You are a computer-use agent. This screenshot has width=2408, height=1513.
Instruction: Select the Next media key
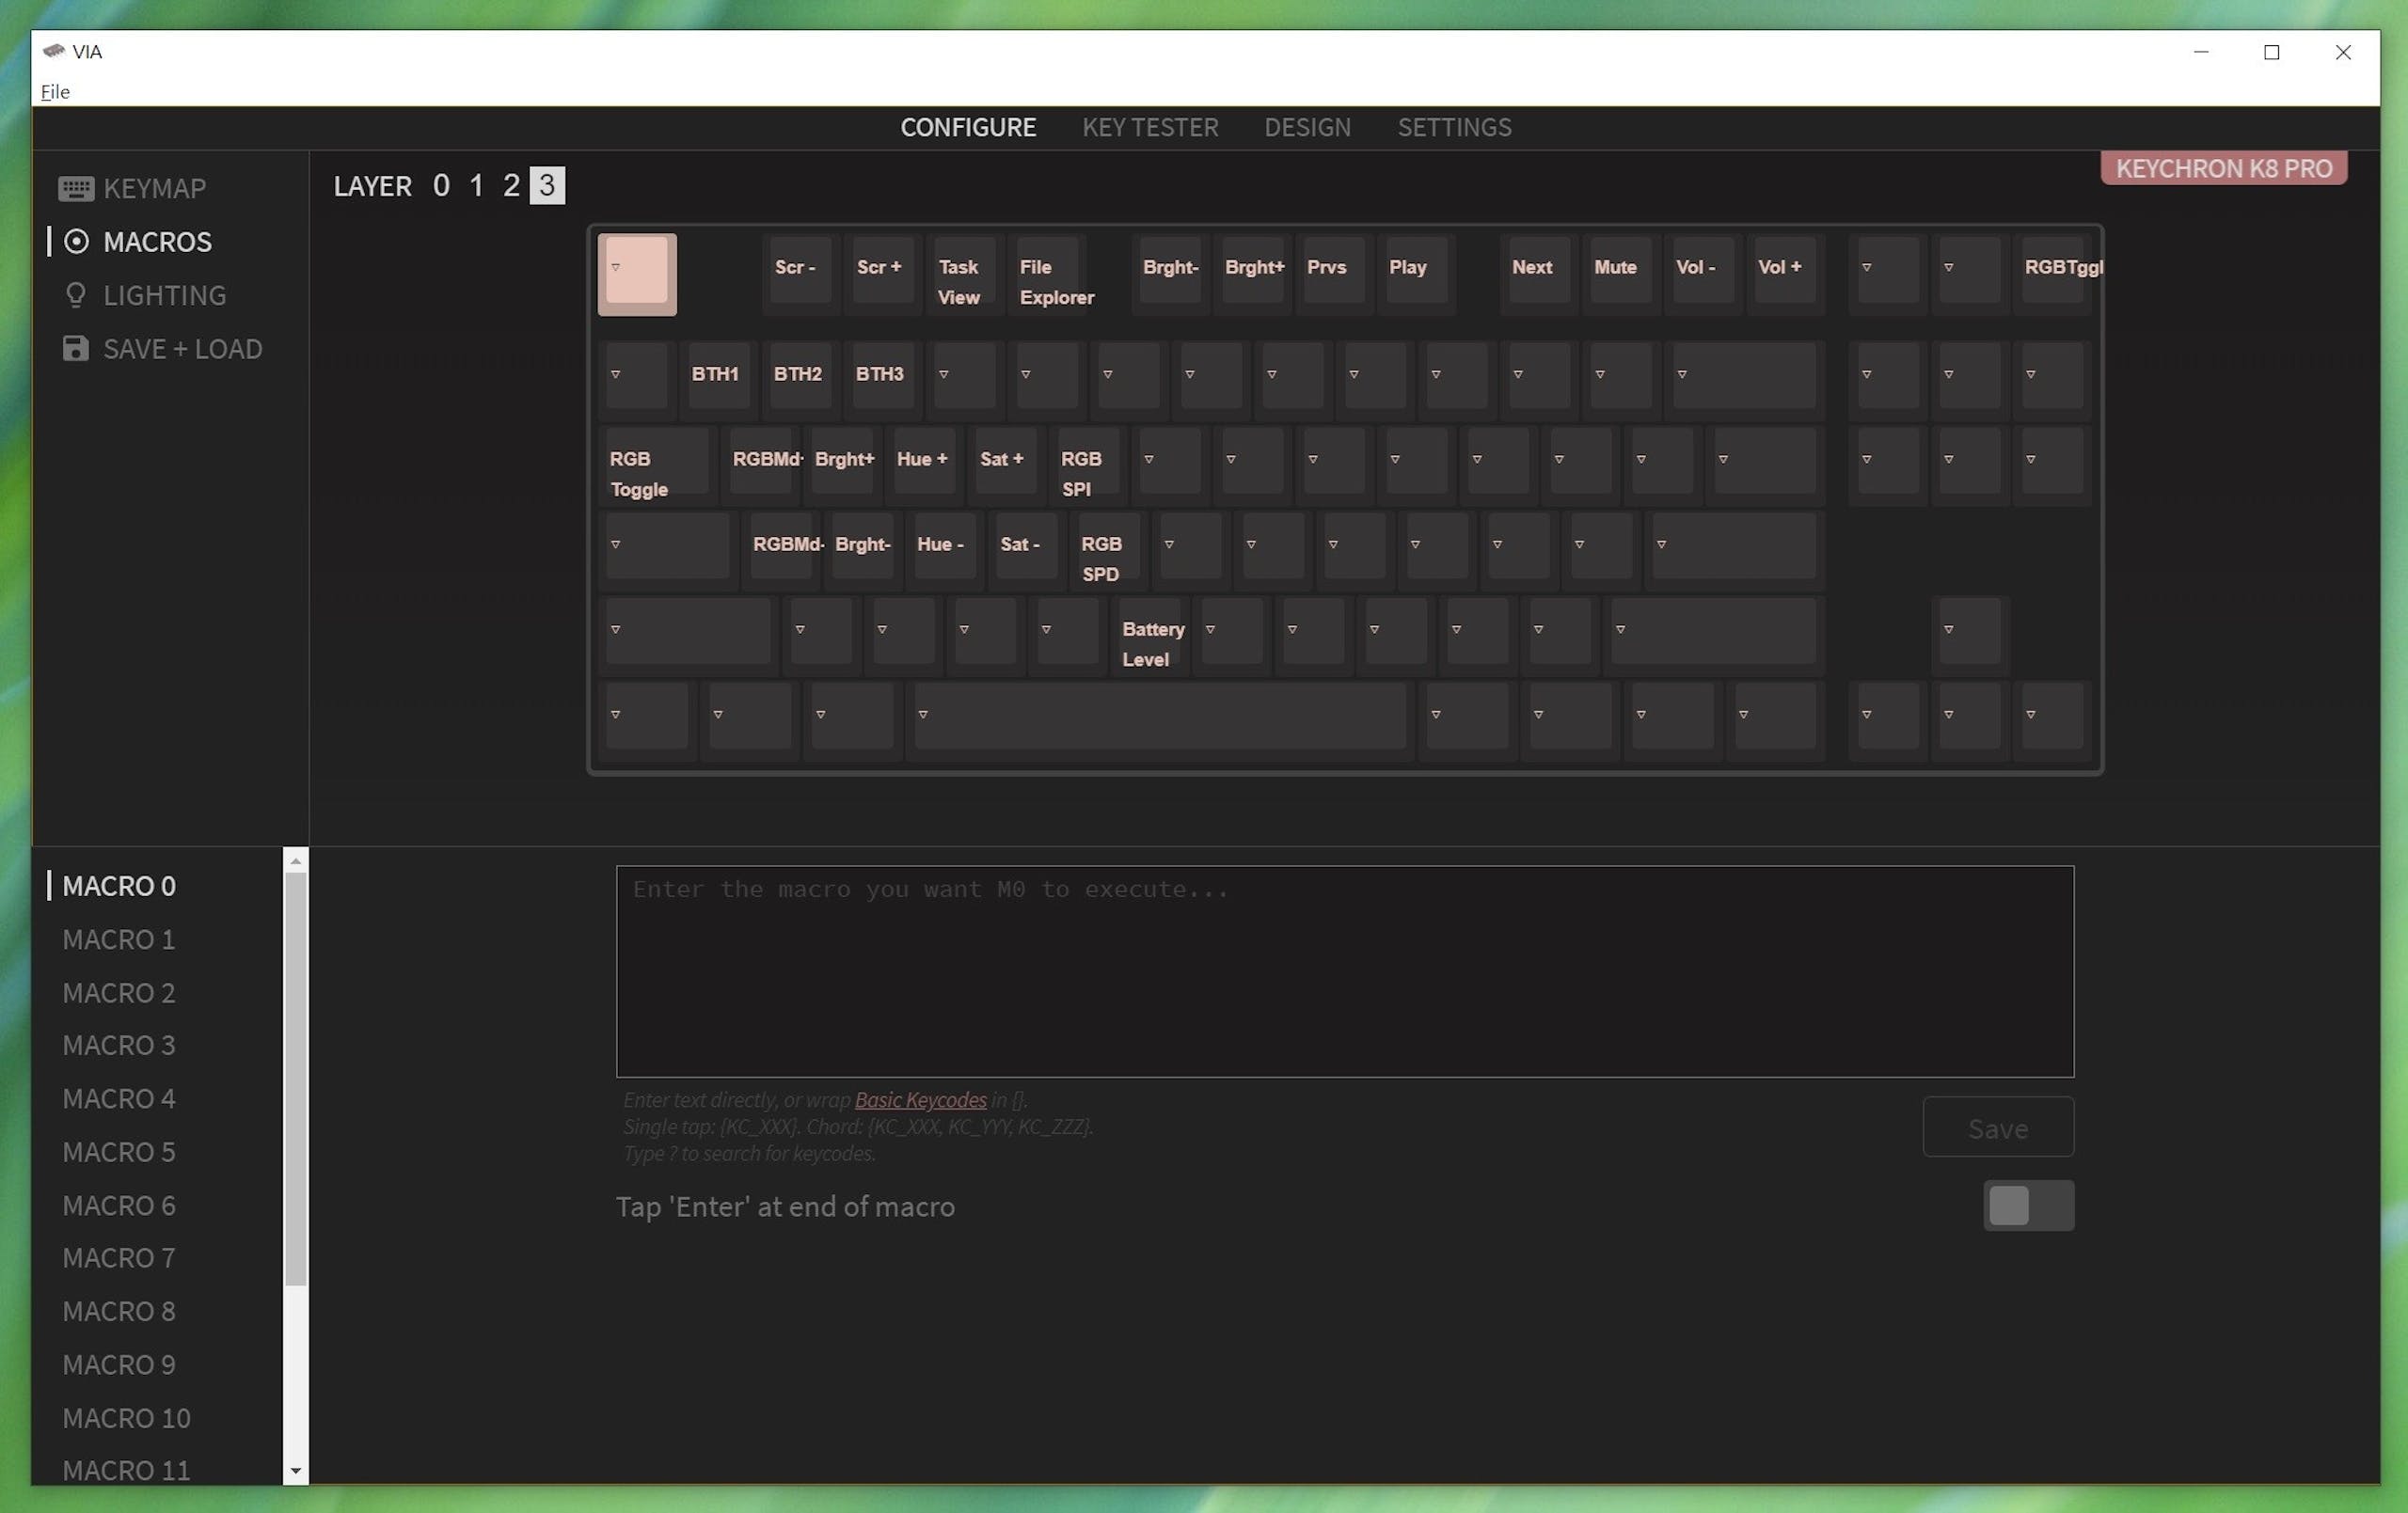[1539, 274]
